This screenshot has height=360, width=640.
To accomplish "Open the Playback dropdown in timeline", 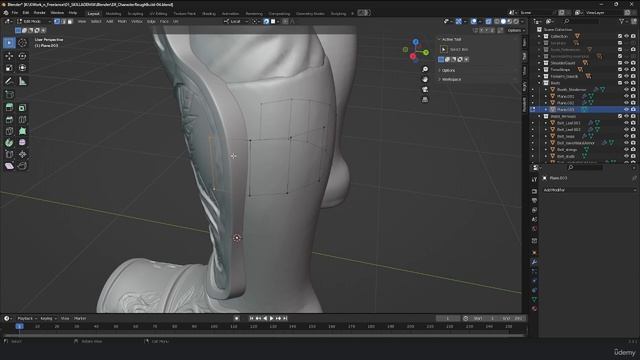I will click(x=27, y=318).
